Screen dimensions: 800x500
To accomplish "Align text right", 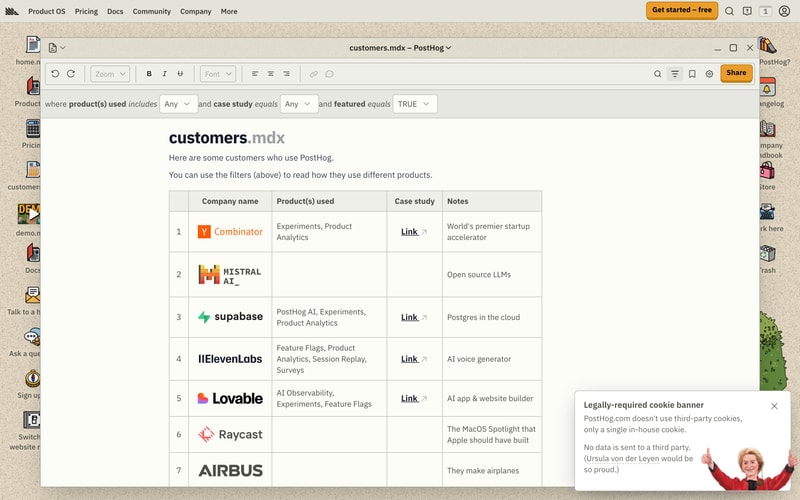I will (x=287, y=74).
